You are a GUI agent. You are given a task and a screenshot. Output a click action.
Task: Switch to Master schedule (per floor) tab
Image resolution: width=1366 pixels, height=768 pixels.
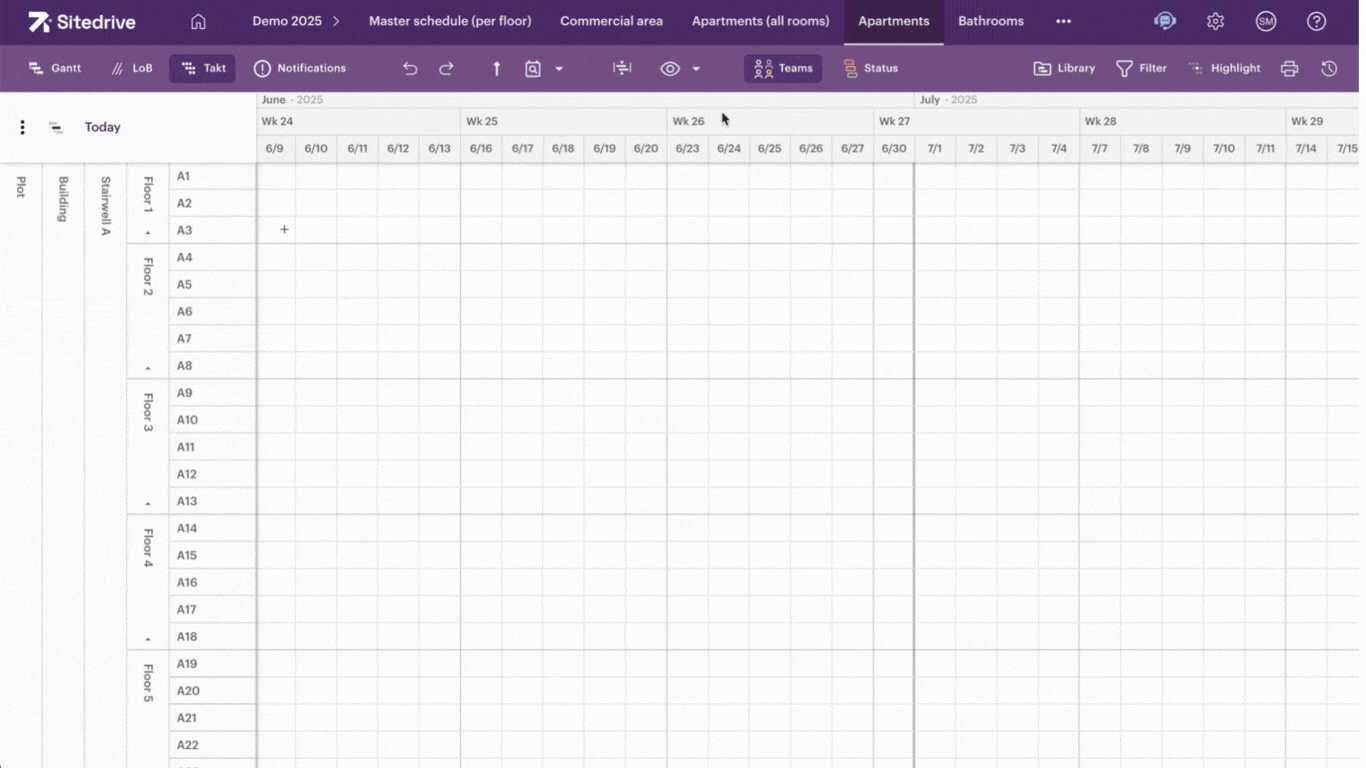[x=450, y=21]
